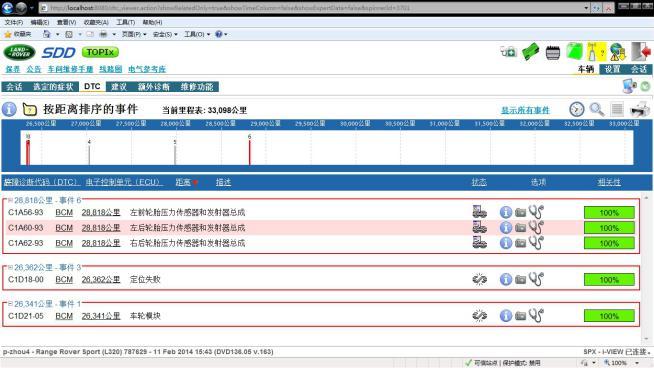Collapse the 26,341公里 事件 1 group

tap(10, 304)
